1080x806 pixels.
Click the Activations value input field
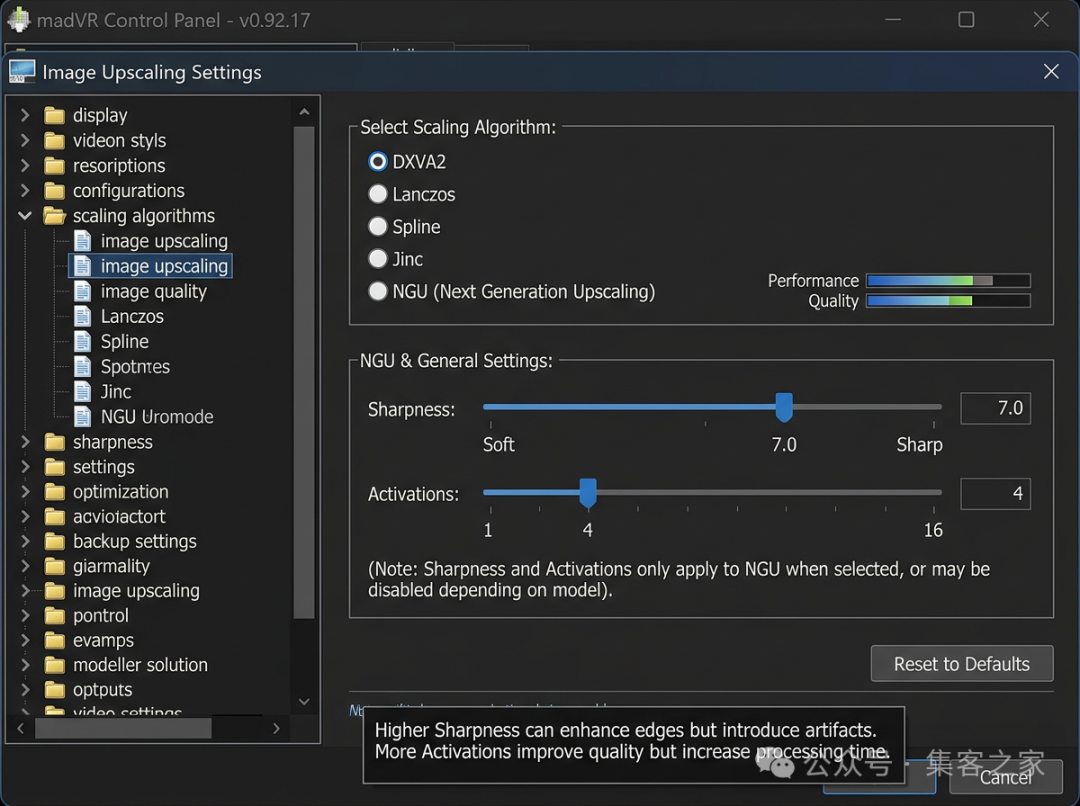tap(995, 493)
